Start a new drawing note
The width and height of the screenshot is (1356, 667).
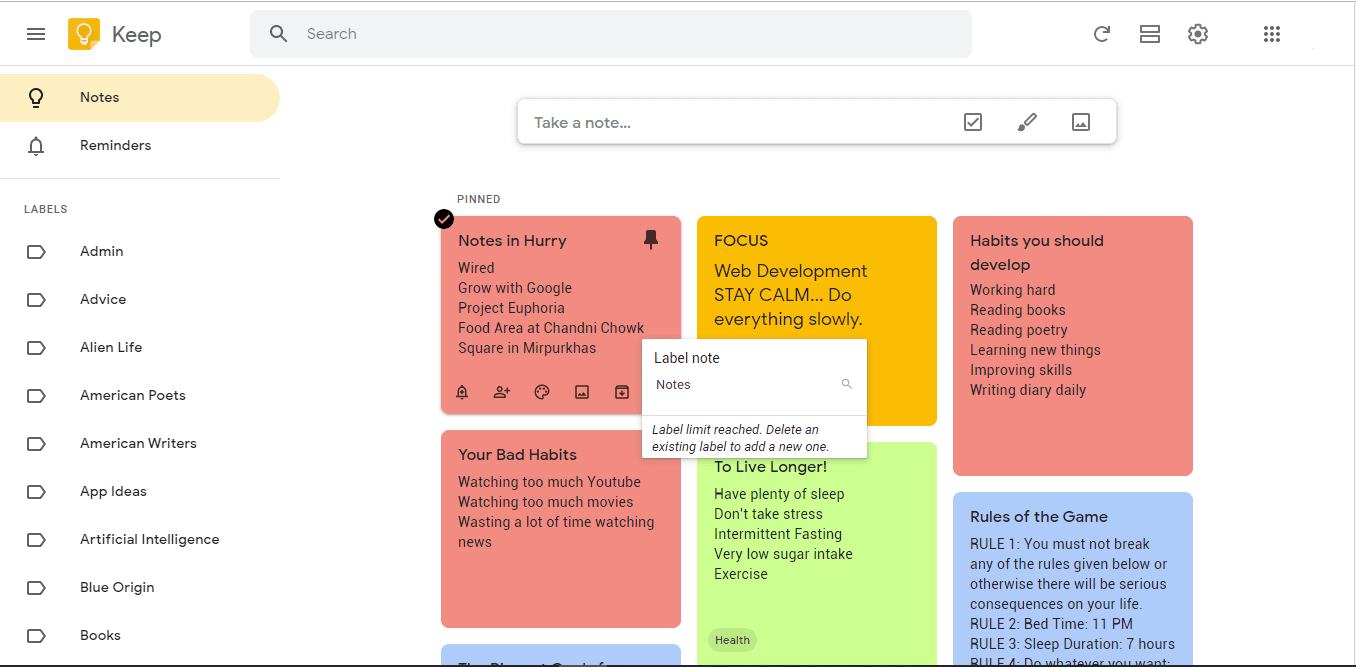coord(1026,121)
